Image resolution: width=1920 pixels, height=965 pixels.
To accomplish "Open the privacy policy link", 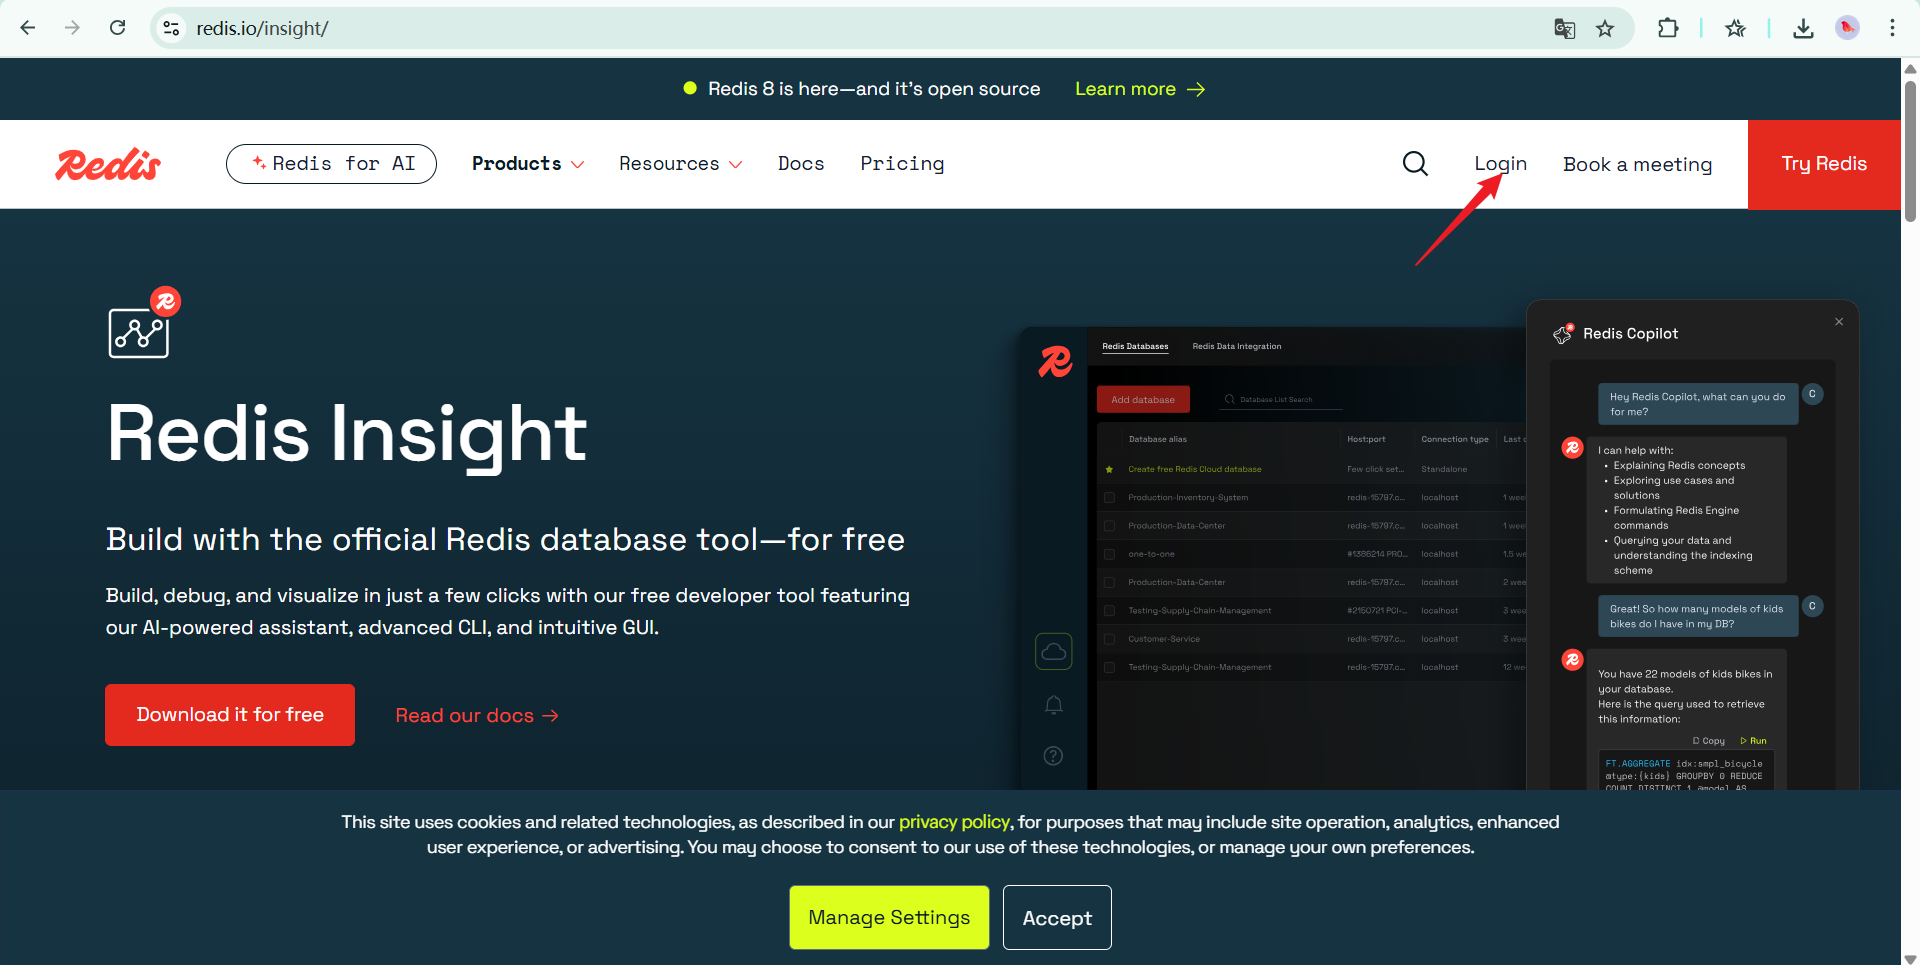I will (954, 822).
